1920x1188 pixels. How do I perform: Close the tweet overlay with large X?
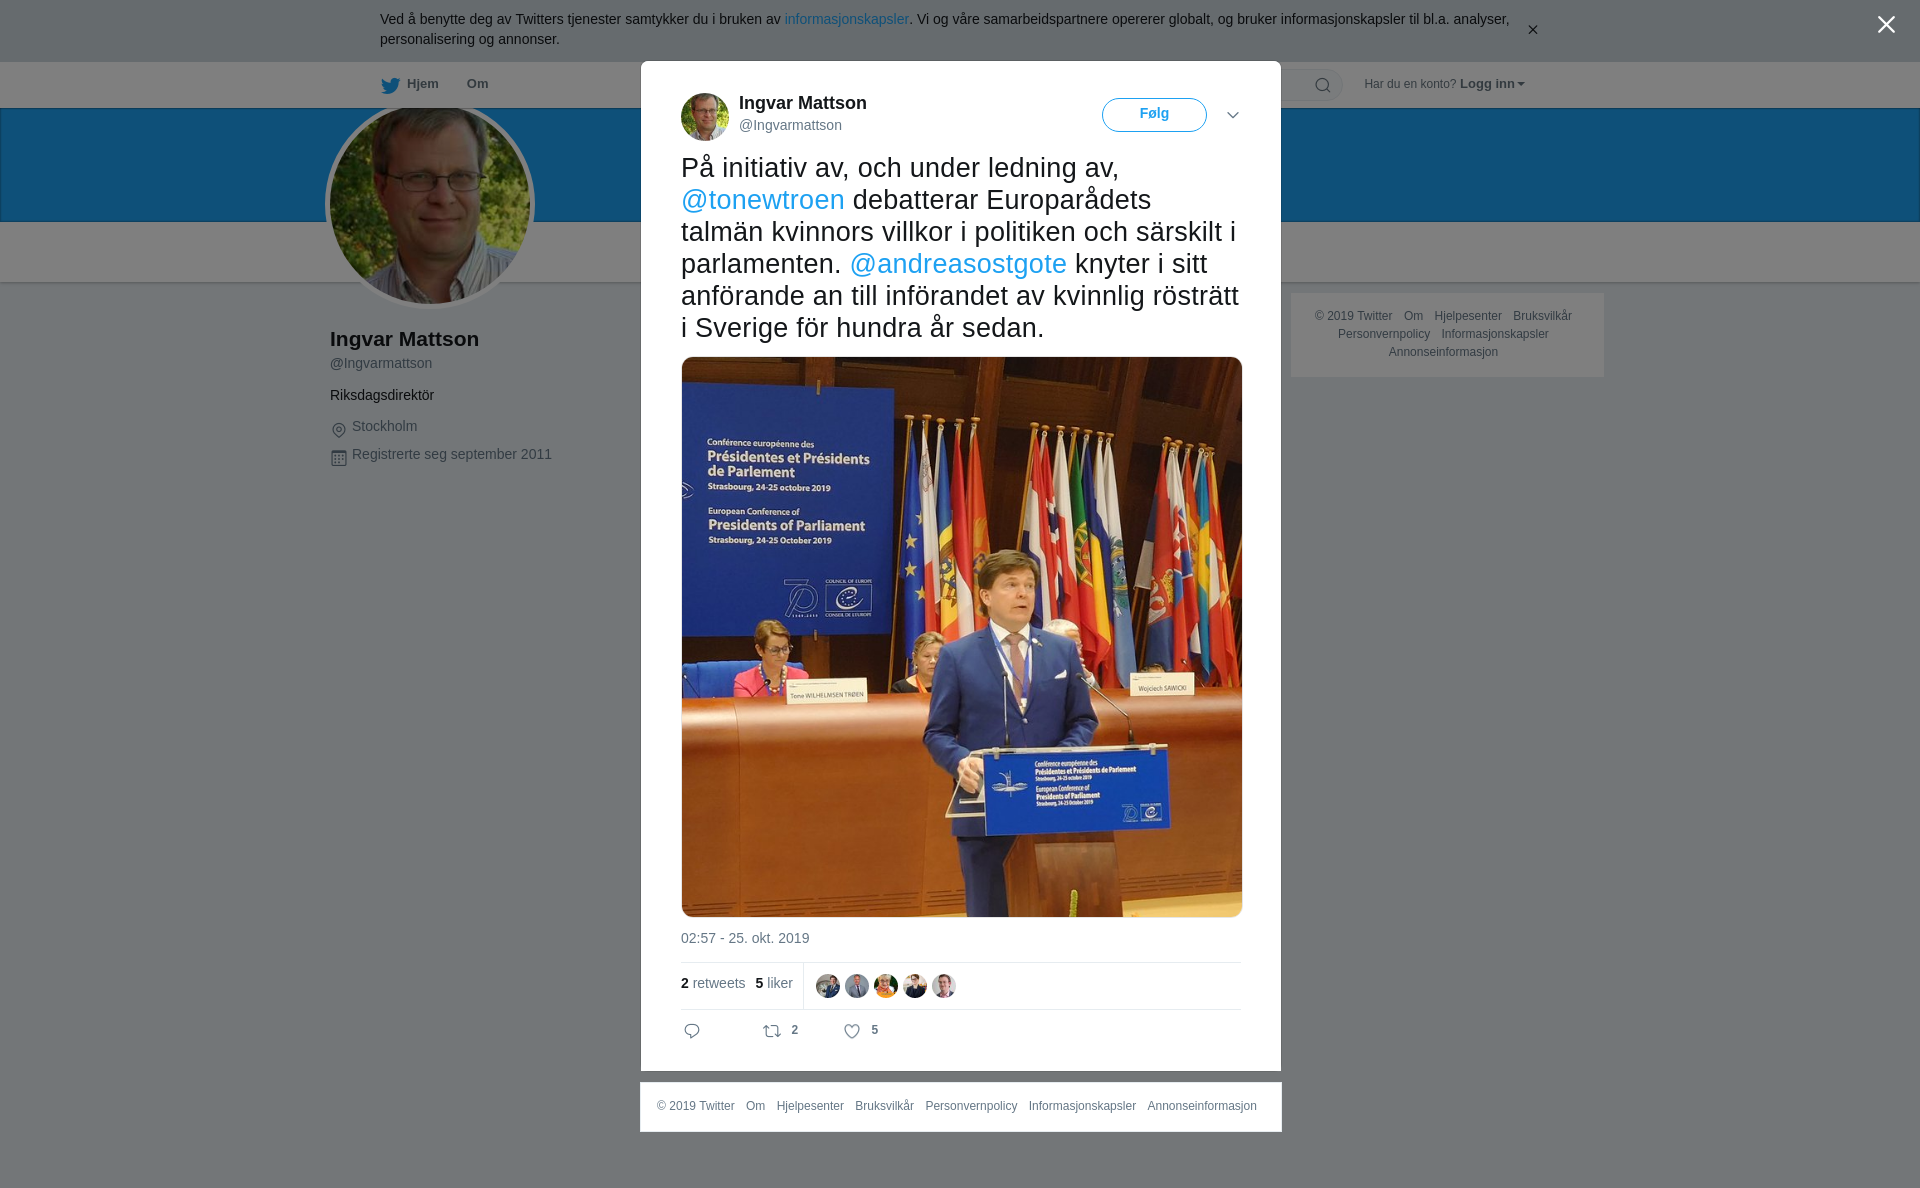pos(1886,25)
